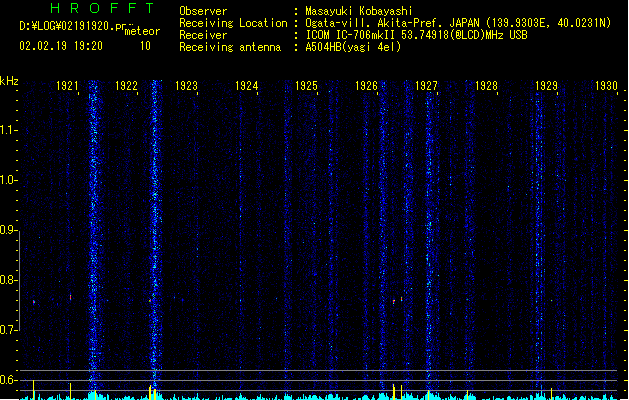
Task: Click the 0.6 kHz frequency label
Action: pyautogui.click(x=7, y=380)
